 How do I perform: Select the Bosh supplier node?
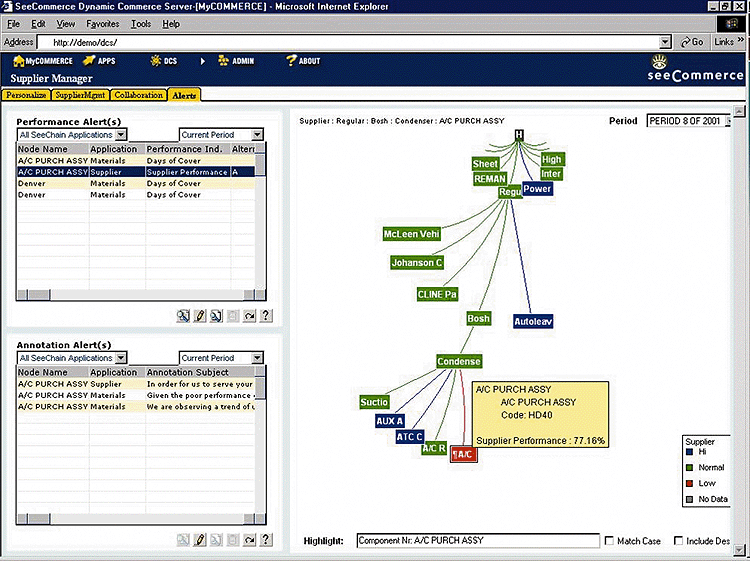tap(478, 319)
